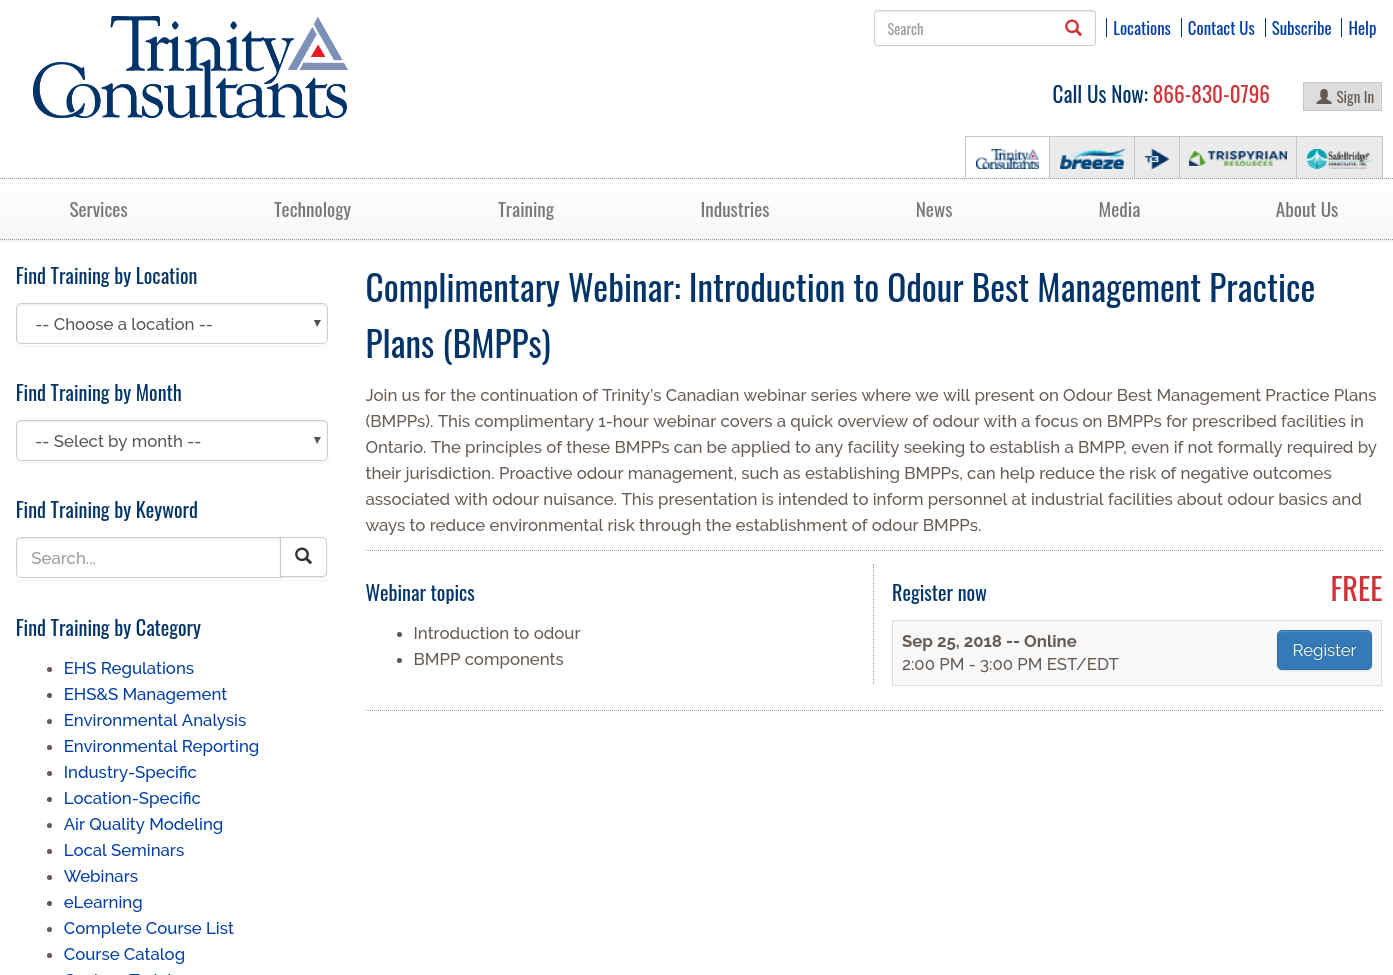Open Webinars category
Image resolution: width=1393 pixels, height=975 pixels.
pyautogui.click(x=101, y=876)
